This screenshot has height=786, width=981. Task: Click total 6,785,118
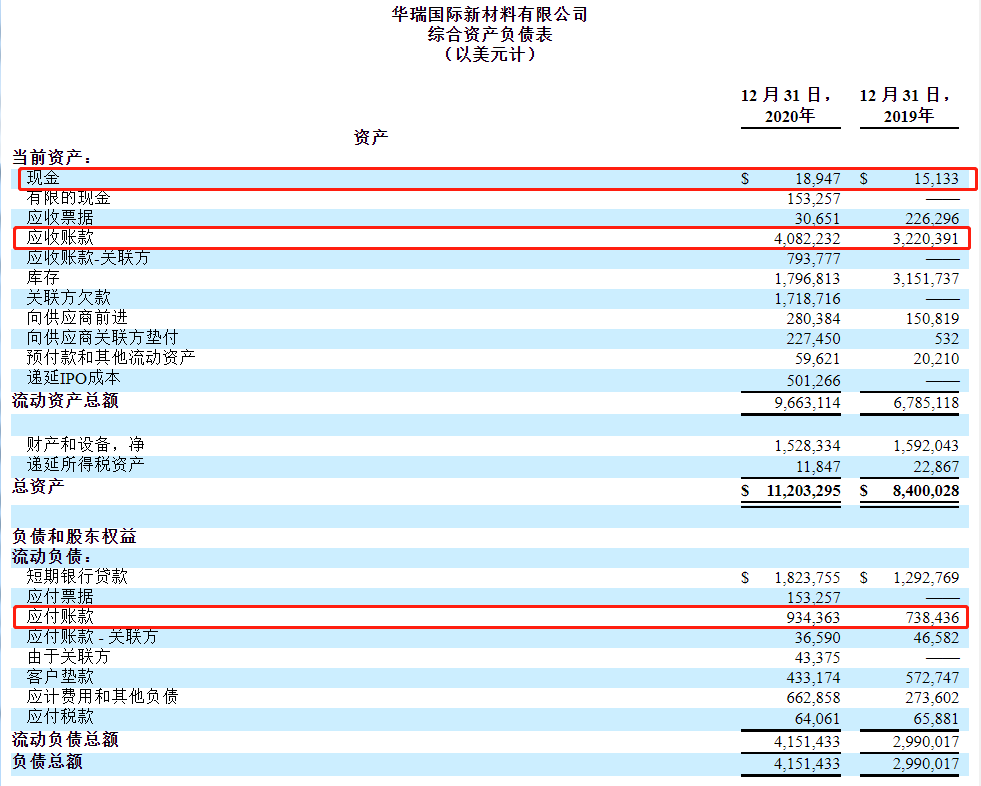pos(925,402)
